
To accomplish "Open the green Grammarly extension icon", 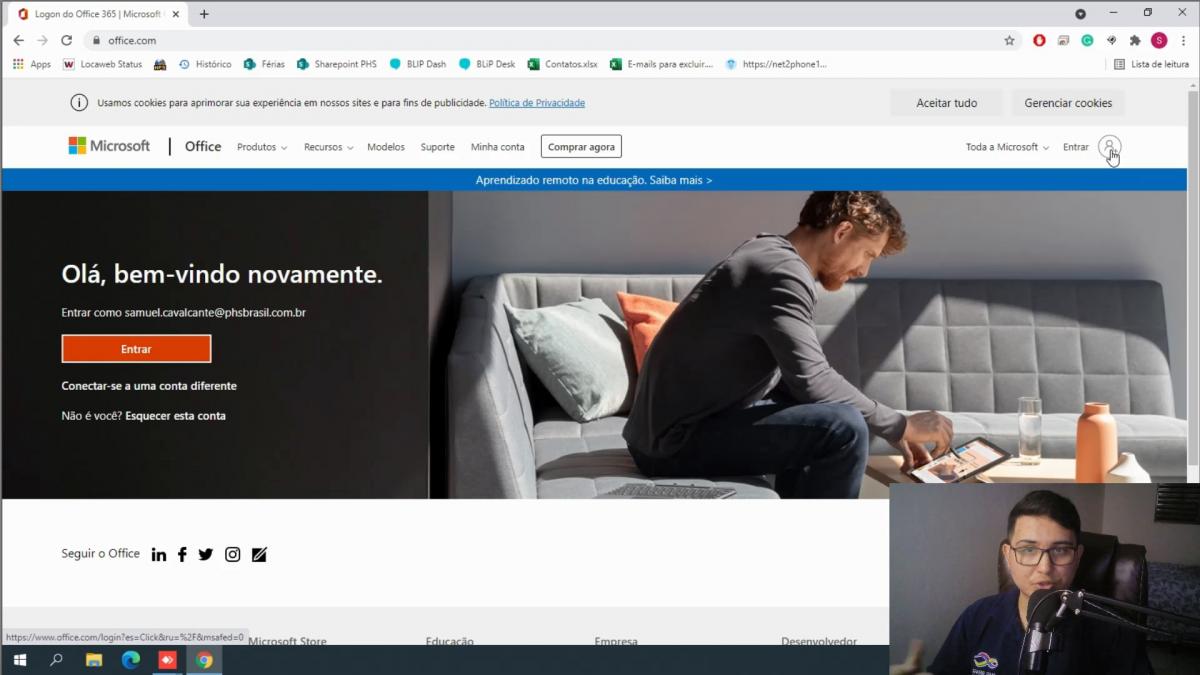I will [1087, 40].
